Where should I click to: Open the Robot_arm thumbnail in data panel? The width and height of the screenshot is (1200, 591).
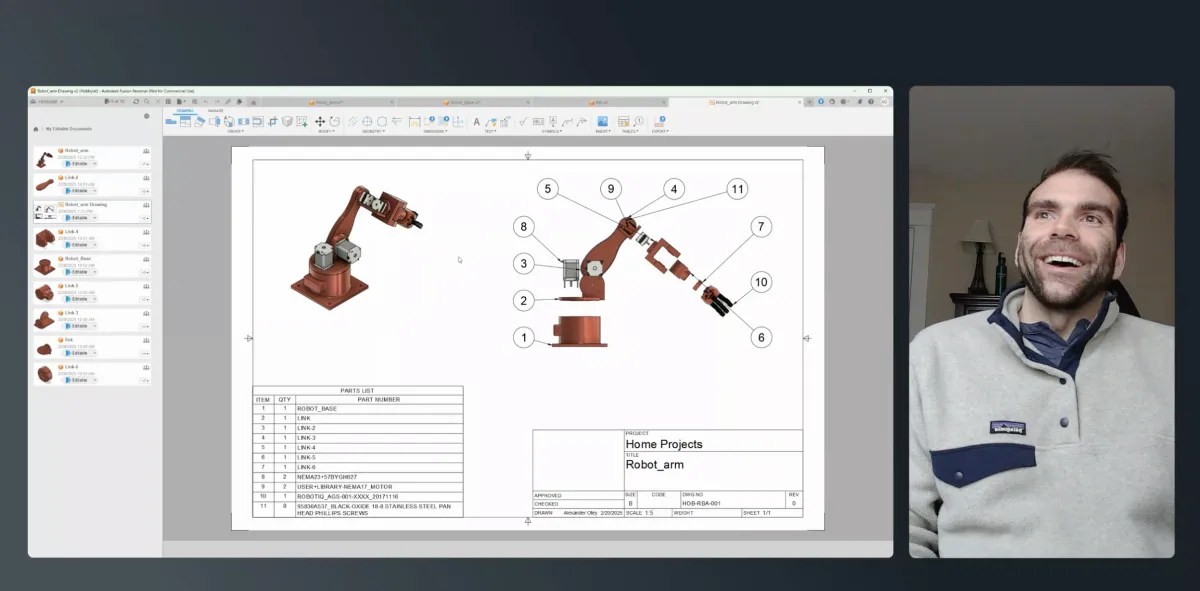44,158
